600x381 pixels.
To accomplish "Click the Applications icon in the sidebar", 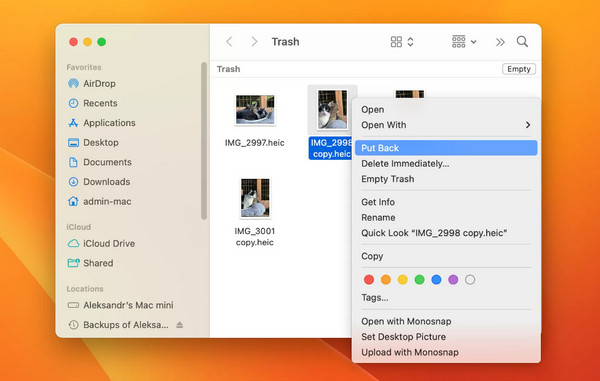I will [73, 123].
